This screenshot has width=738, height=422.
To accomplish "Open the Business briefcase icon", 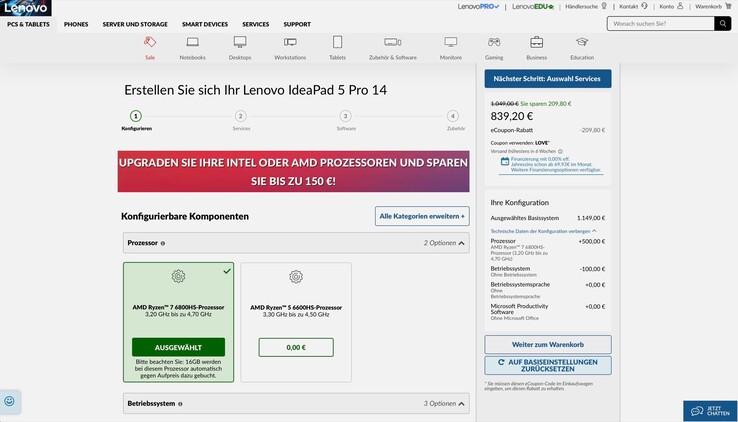I will (537, 42).
